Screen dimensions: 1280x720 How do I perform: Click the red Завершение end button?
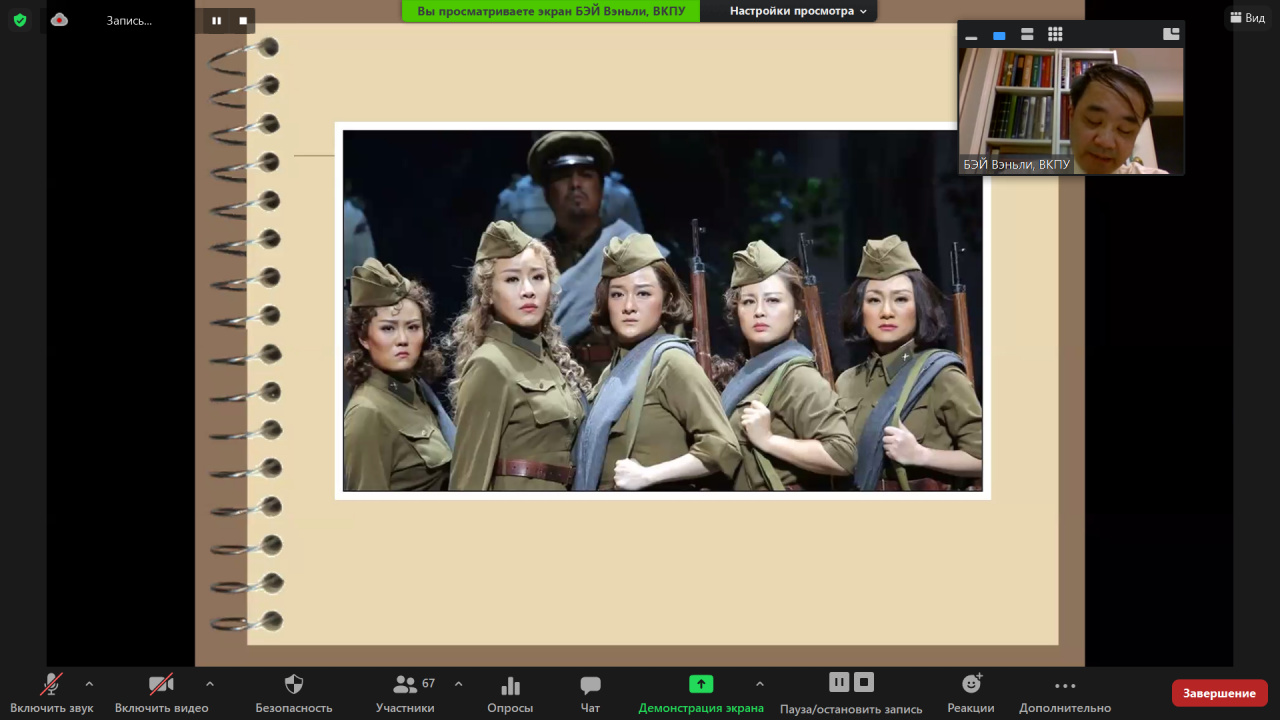pyautogui.click(x=1219, y=693)
